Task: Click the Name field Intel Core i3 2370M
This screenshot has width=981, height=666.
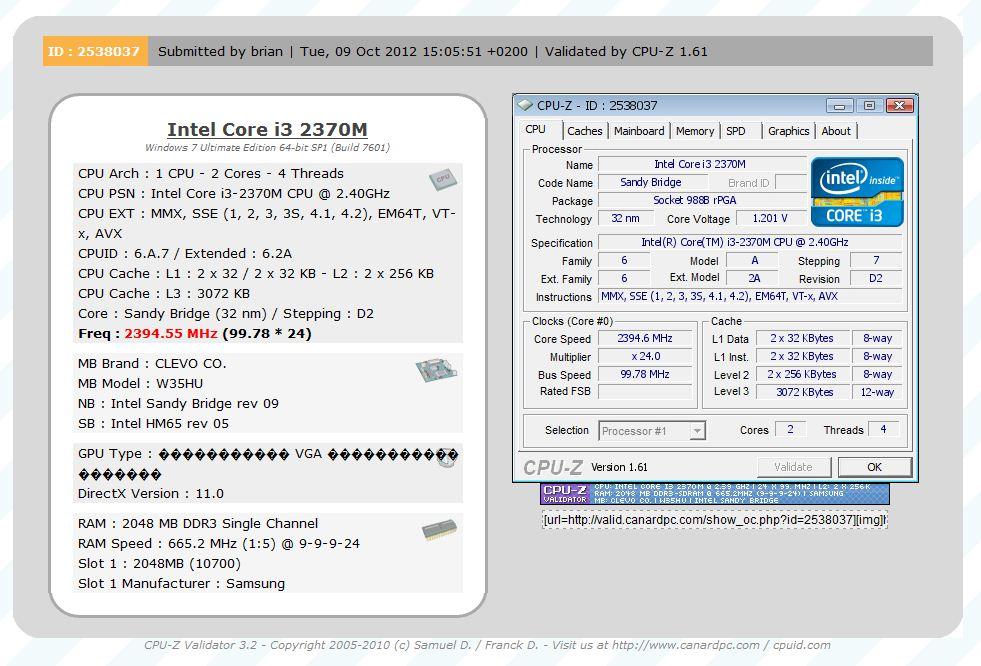Action: 701,164
